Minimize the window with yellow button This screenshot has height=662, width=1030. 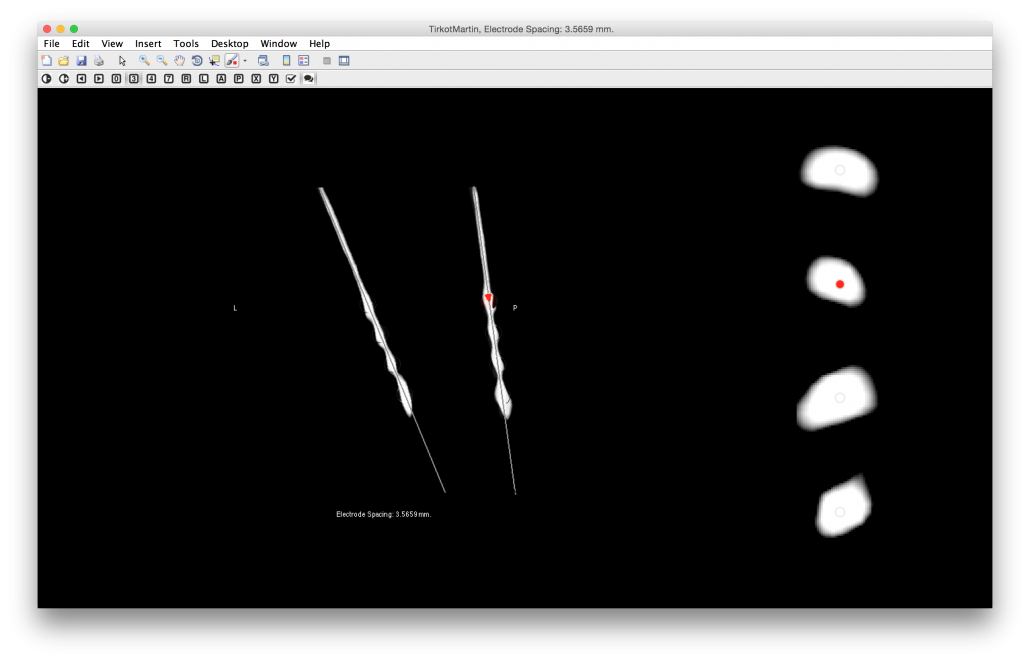click(60, 29)
